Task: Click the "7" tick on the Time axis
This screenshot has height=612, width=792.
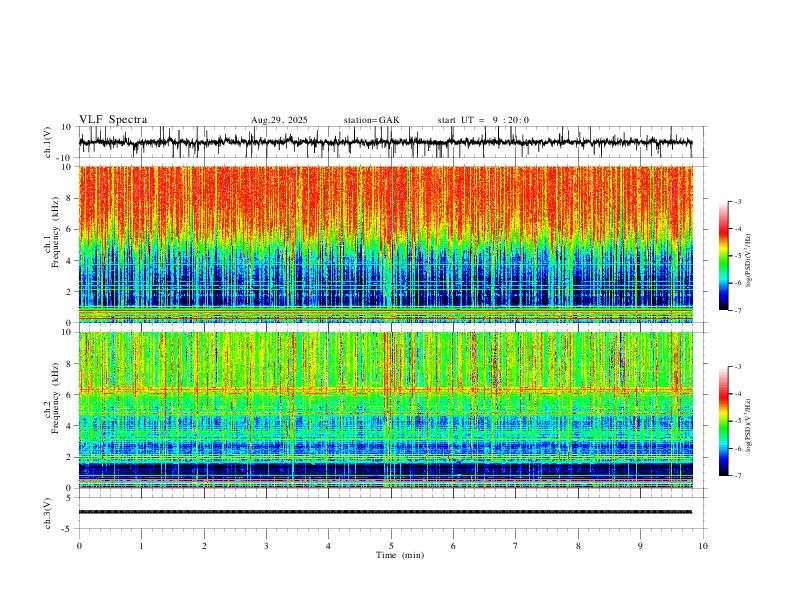Action: (516, 546)
